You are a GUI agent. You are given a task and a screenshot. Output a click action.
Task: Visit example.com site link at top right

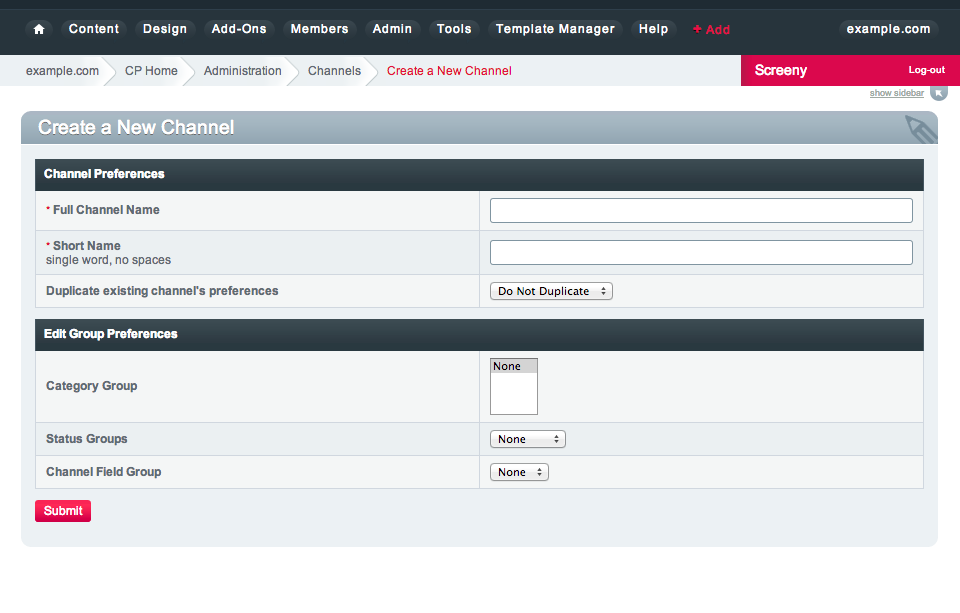click(x=888, y=29)
